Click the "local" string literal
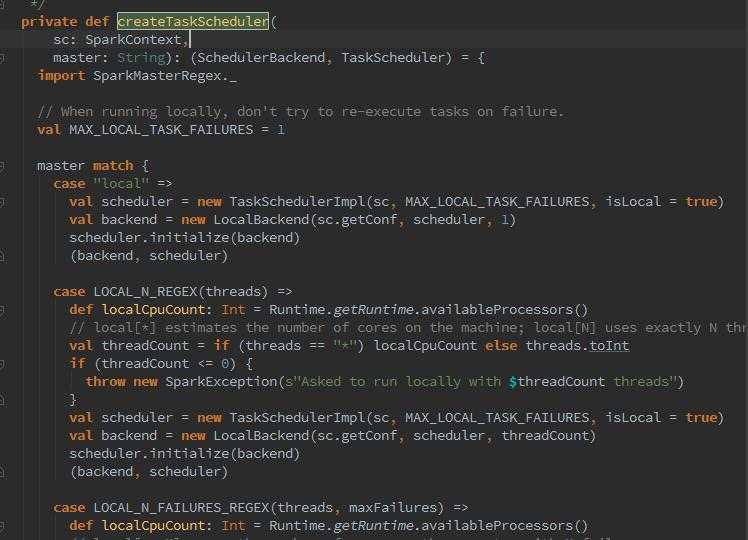 tap(121, 184)
